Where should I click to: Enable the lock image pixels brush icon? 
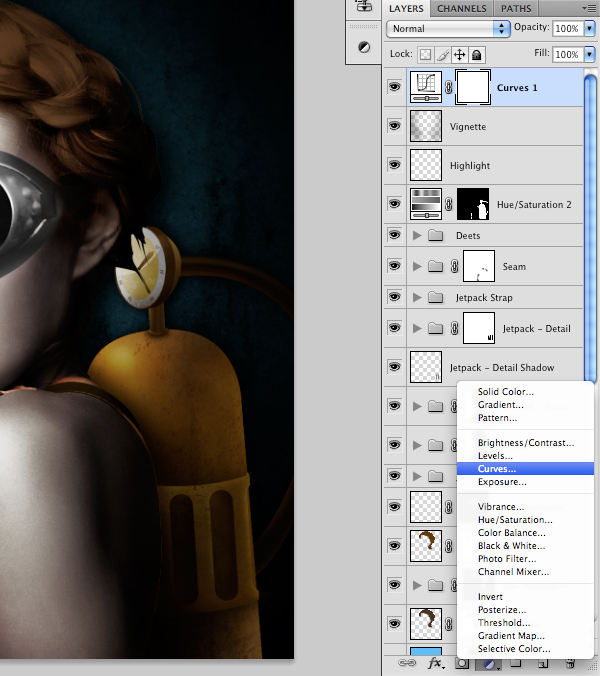(443, 54)
